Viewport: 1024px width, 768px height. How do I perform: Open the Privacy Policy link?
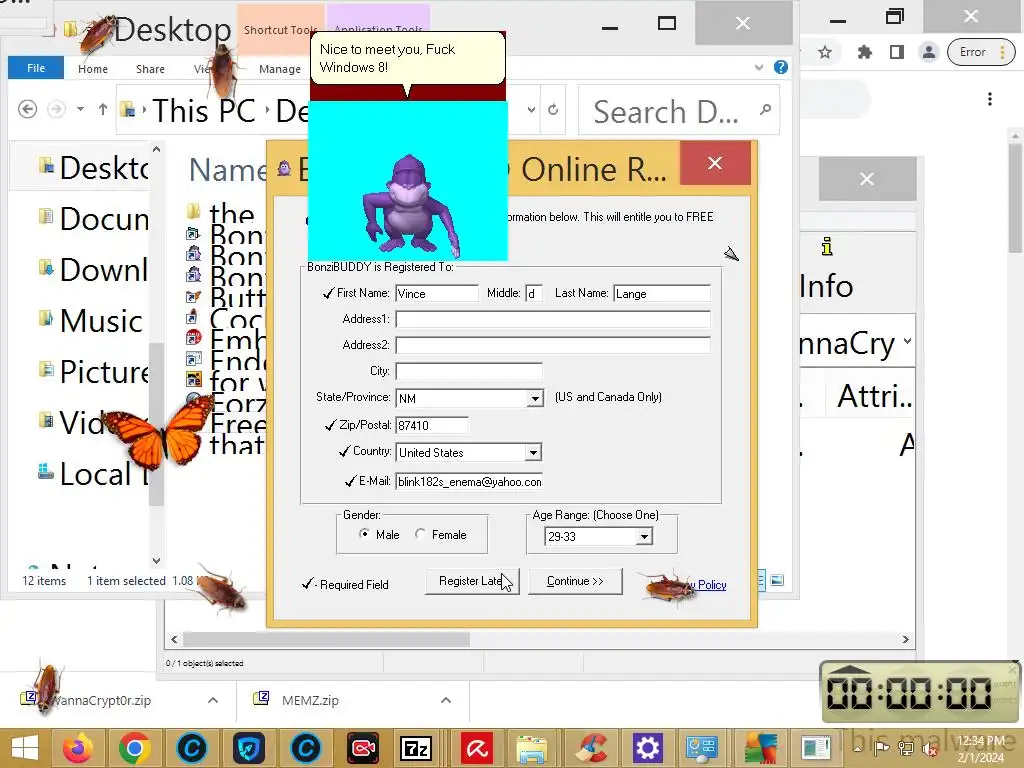[x=707, y=584]
